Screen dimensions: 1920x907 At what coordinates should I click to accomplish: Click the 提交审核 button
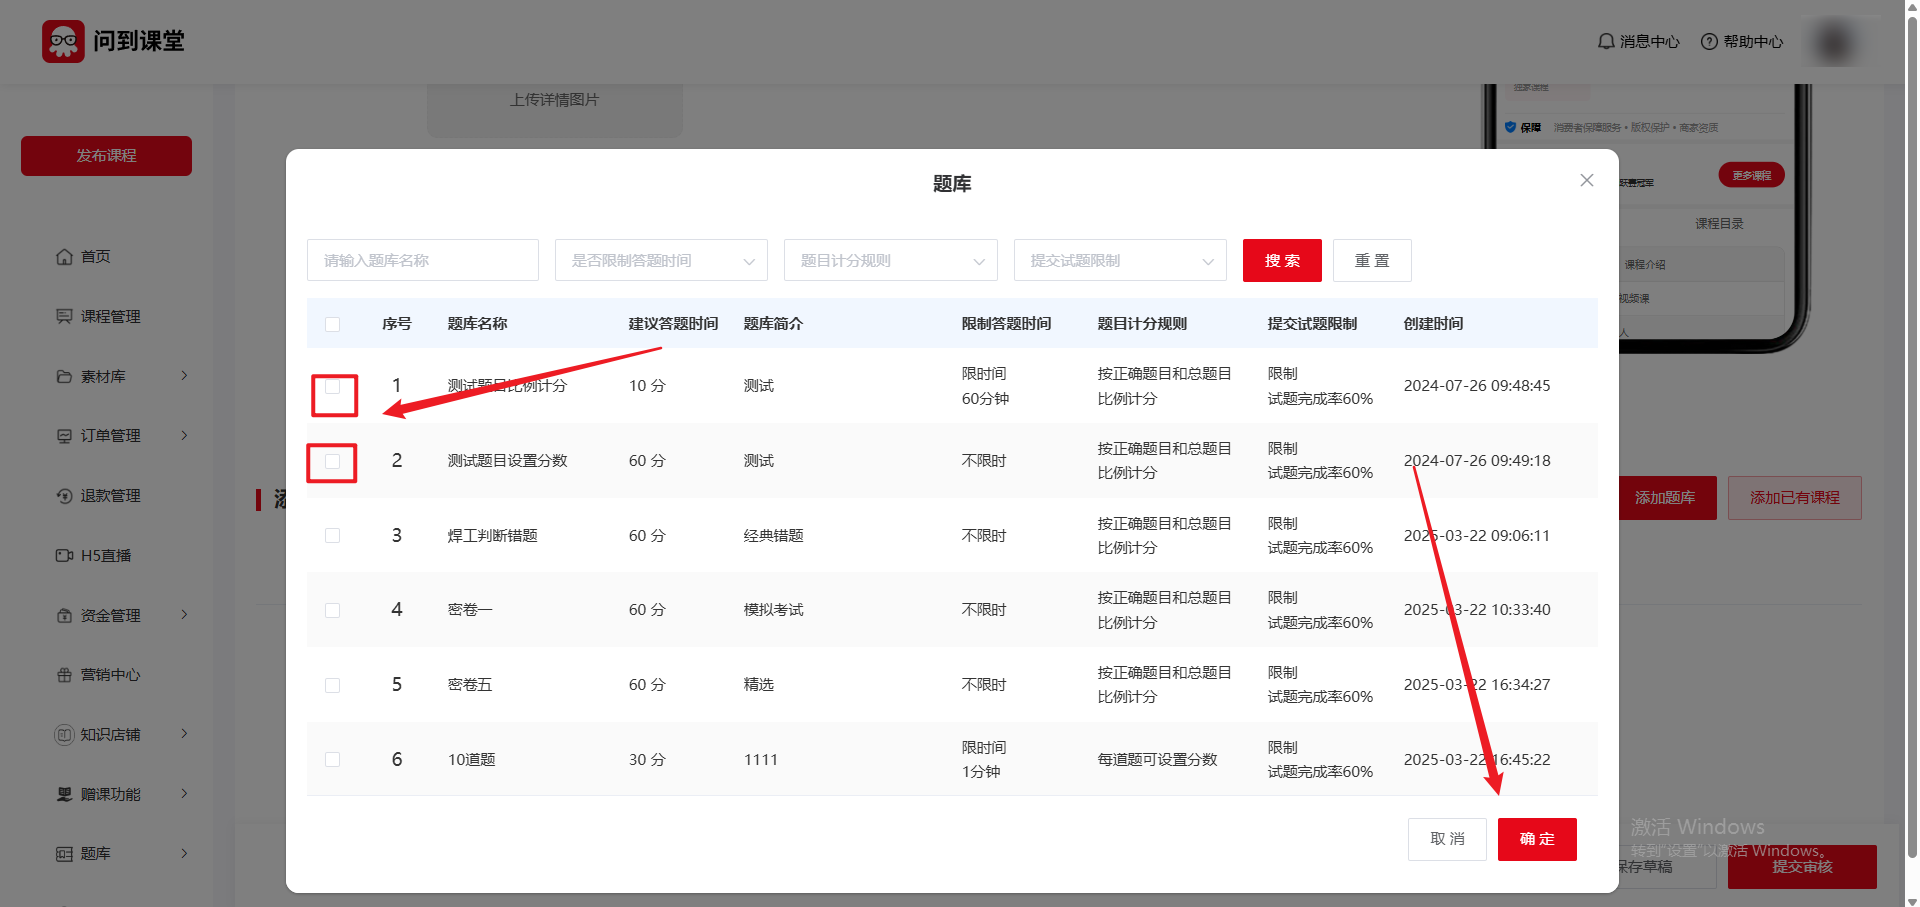[x=1802, y=867]
